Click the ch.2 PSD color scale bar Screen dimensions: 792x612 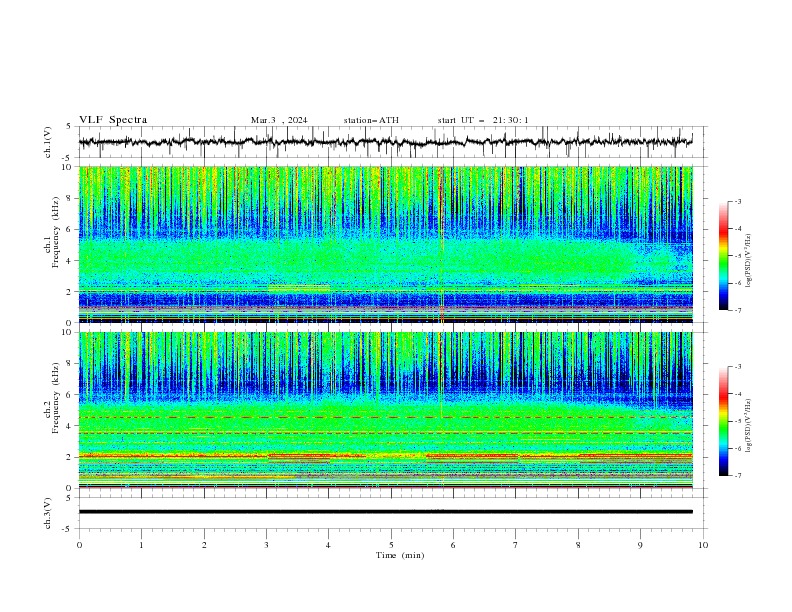tap(723, 421)
